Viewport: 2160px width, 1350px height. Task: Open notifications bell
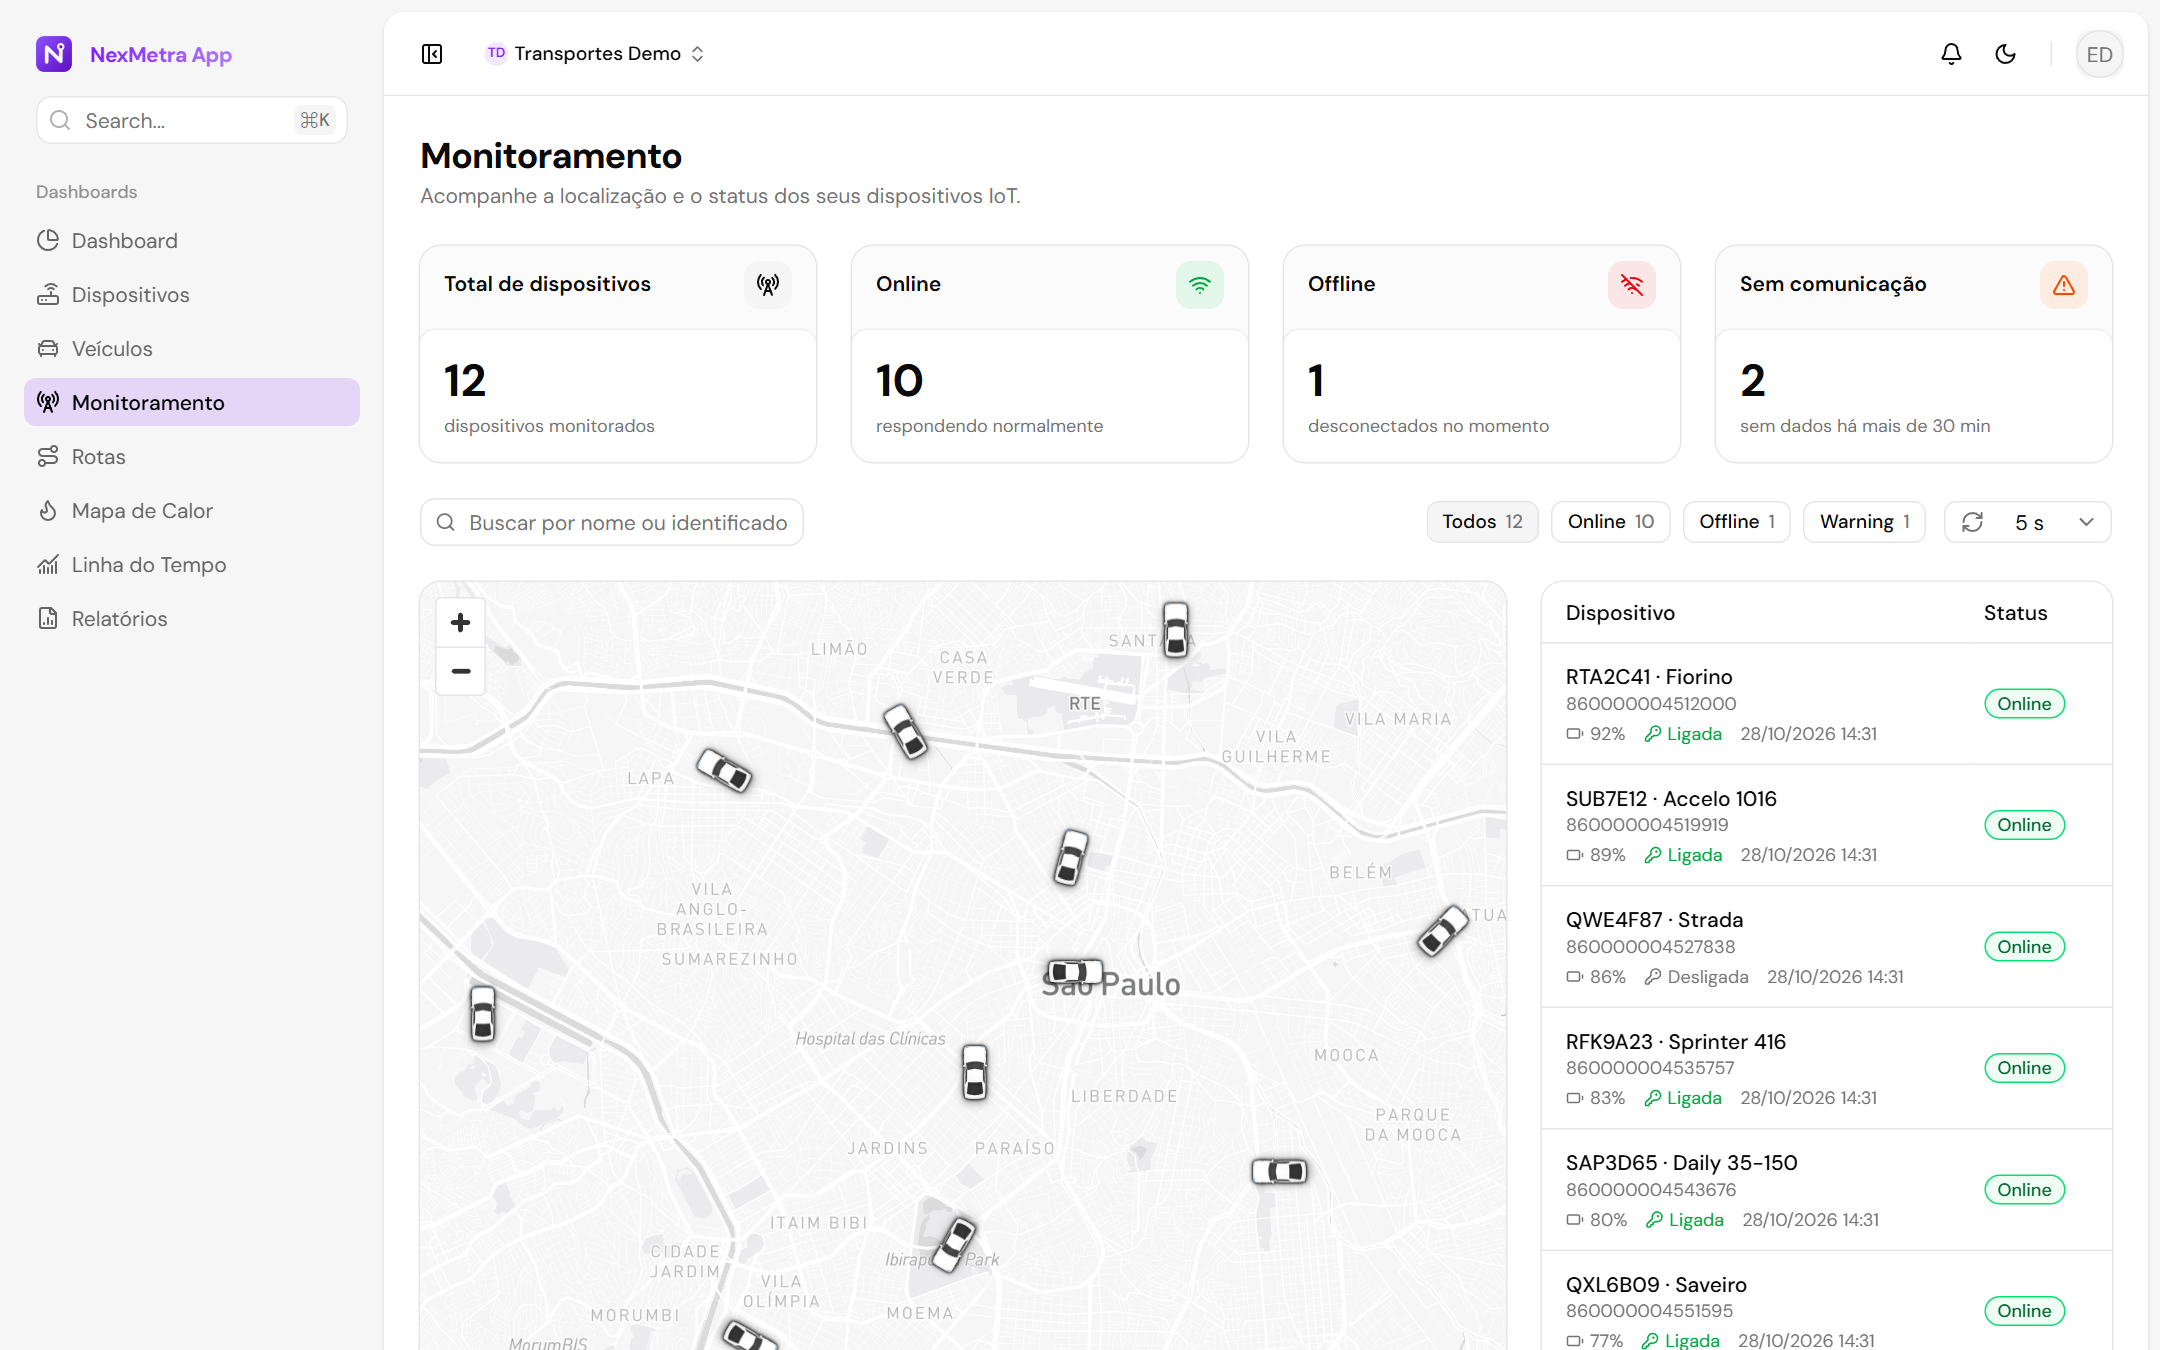[1951, 54]
